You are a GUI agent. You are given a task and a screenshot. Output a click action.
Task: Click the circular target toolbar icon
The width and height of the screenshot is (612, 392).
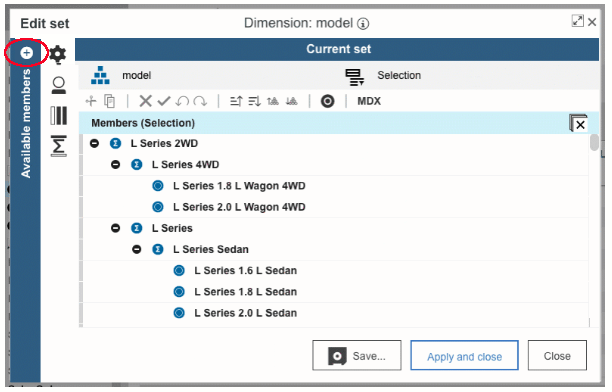327,102
